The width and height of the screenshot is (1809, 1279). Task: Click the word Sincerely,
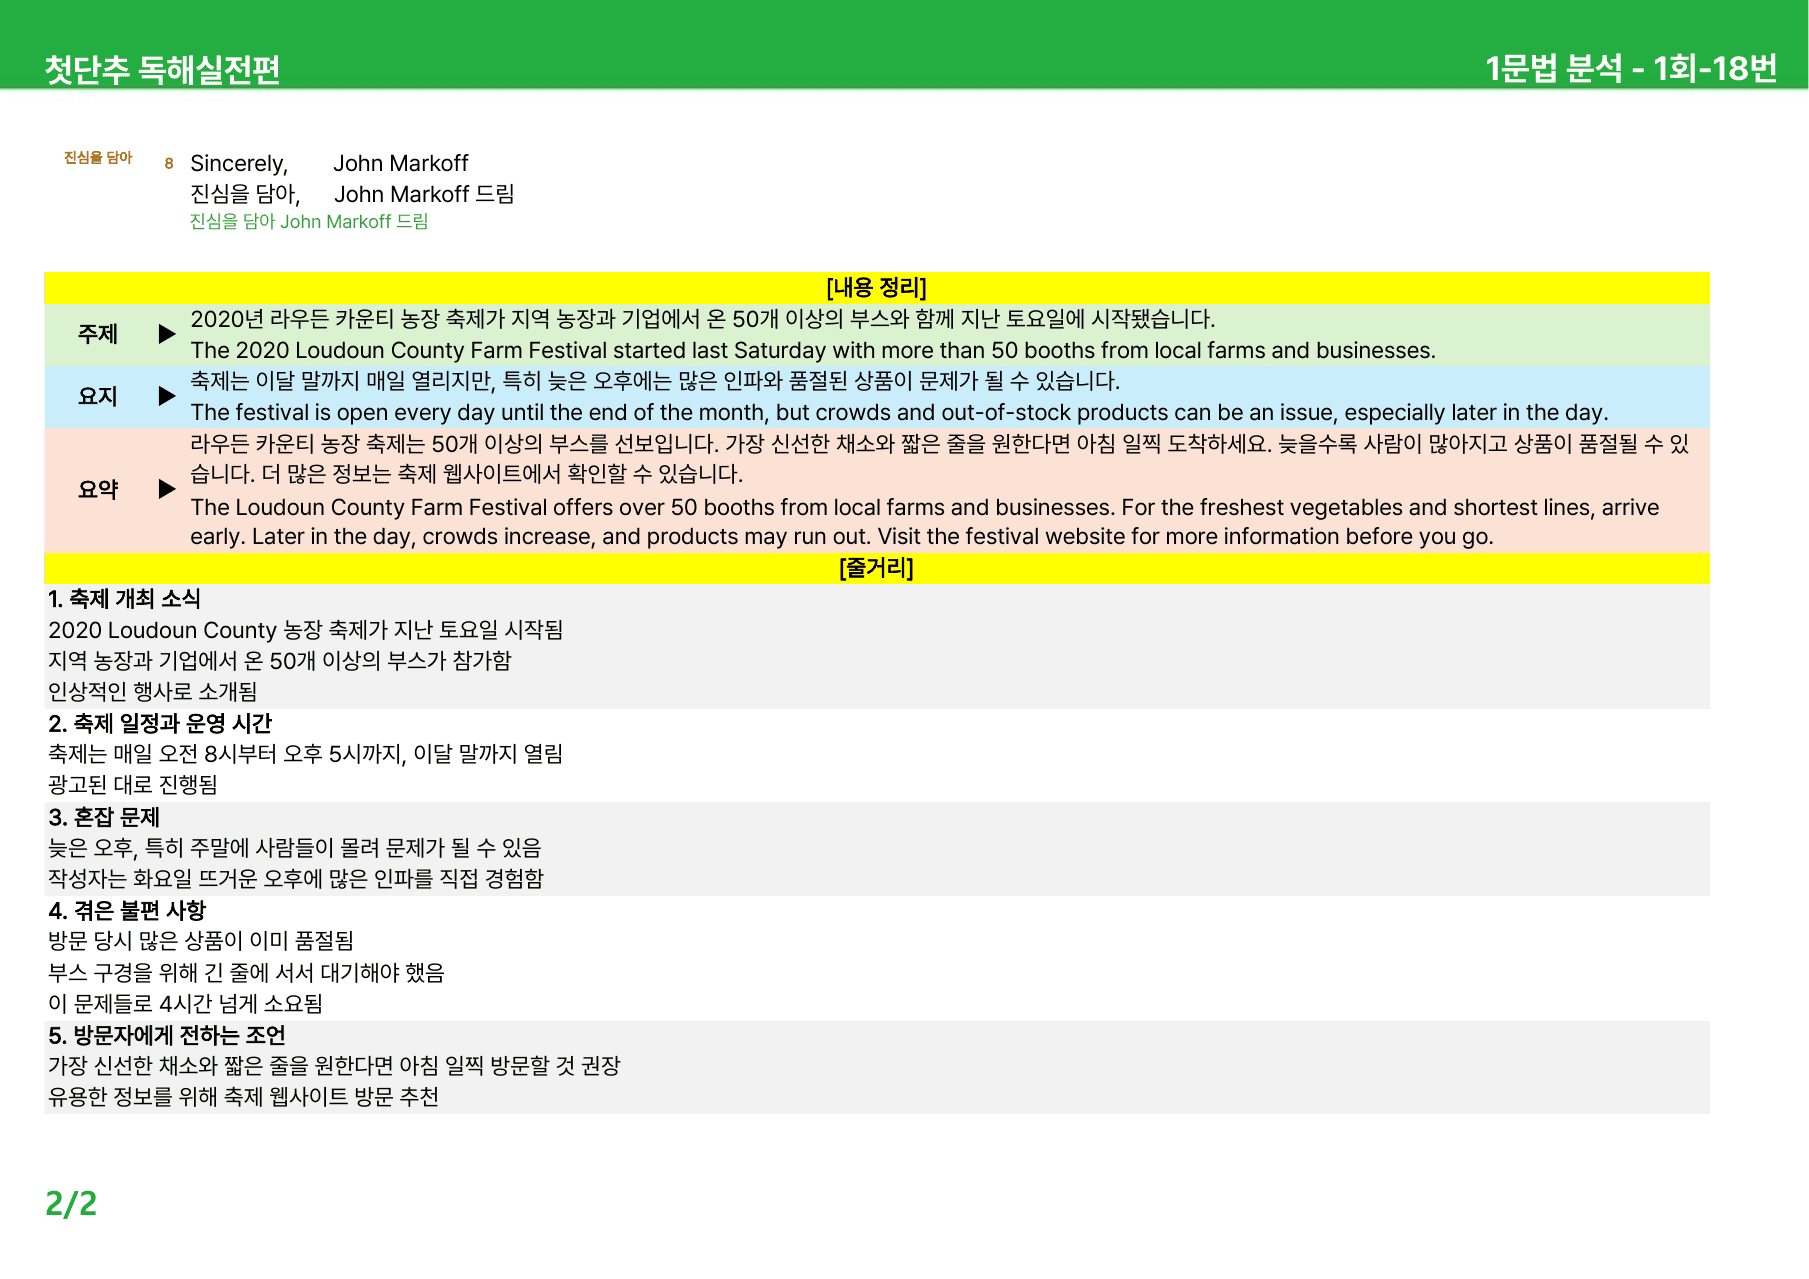point(239,163)
